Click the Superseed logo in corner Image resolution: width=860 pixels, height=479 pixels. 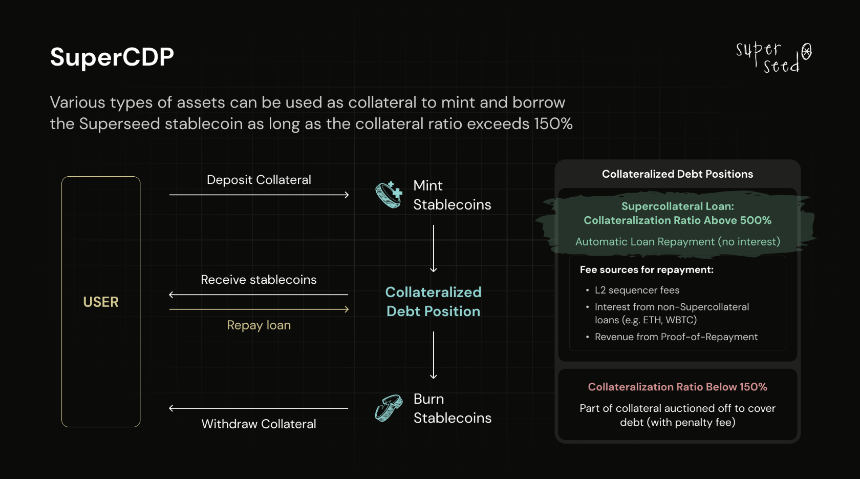(773, 57)
